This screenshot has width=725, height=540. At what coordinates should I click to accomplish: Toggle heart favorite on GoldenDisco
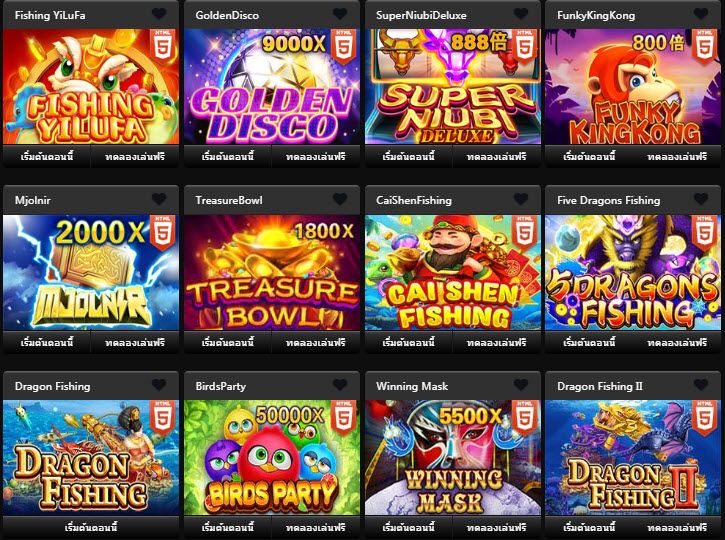point(340,14)
